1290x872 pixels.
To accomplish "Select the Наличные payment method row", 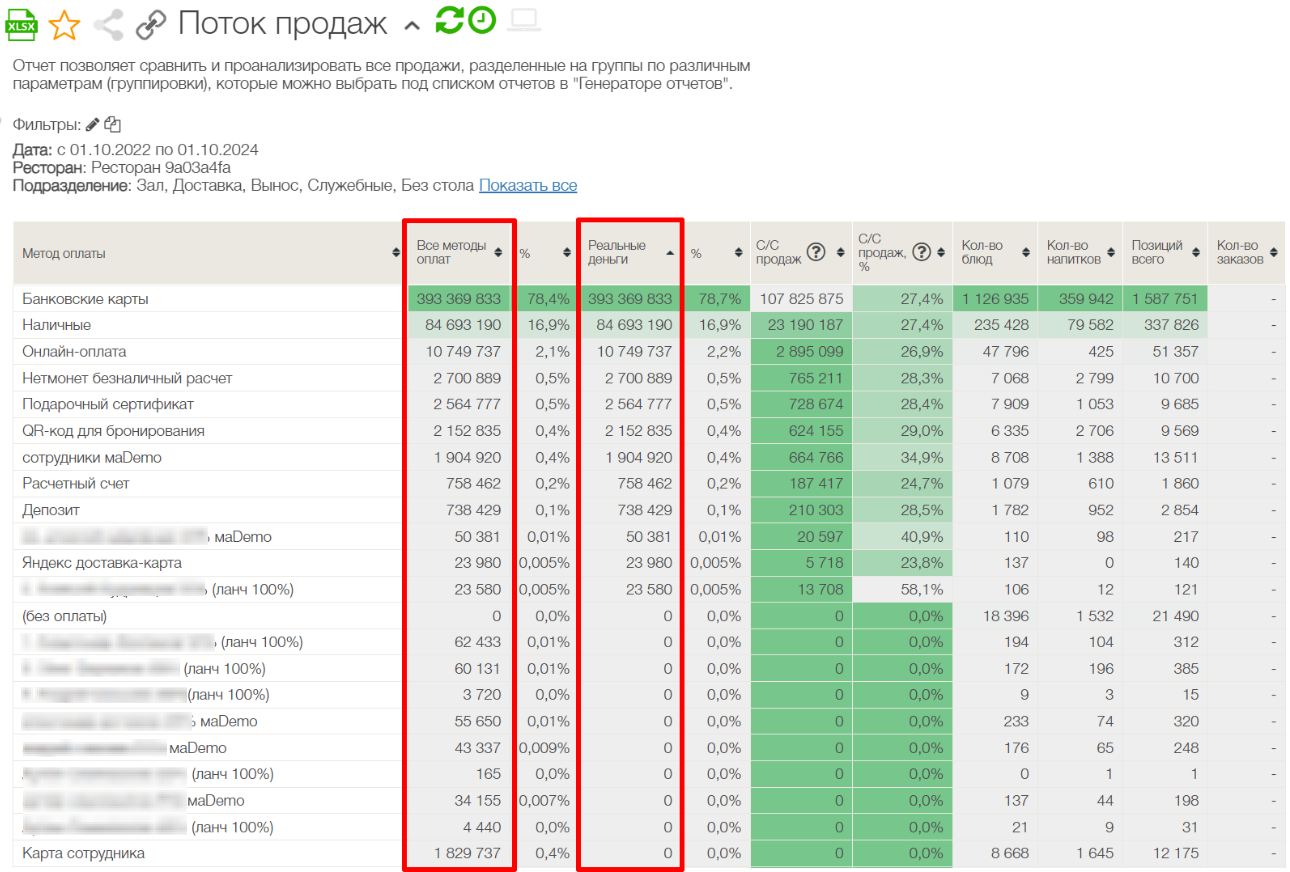I will 57,325.
